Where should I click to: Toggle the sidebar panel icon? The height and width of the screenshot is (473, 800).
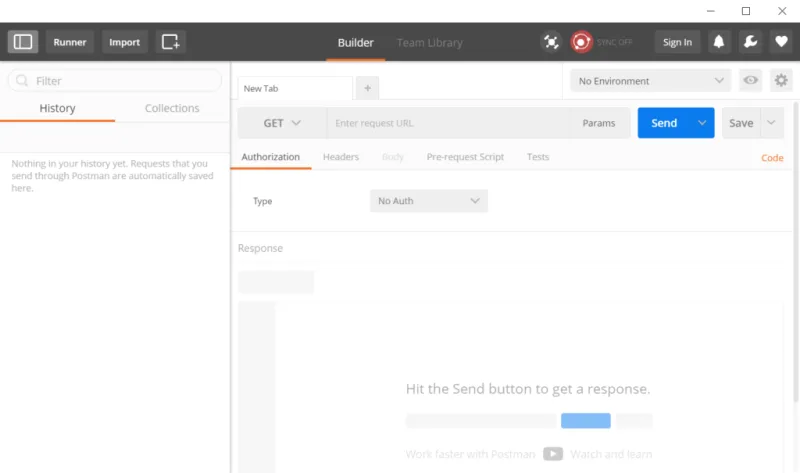click(23, 42)
